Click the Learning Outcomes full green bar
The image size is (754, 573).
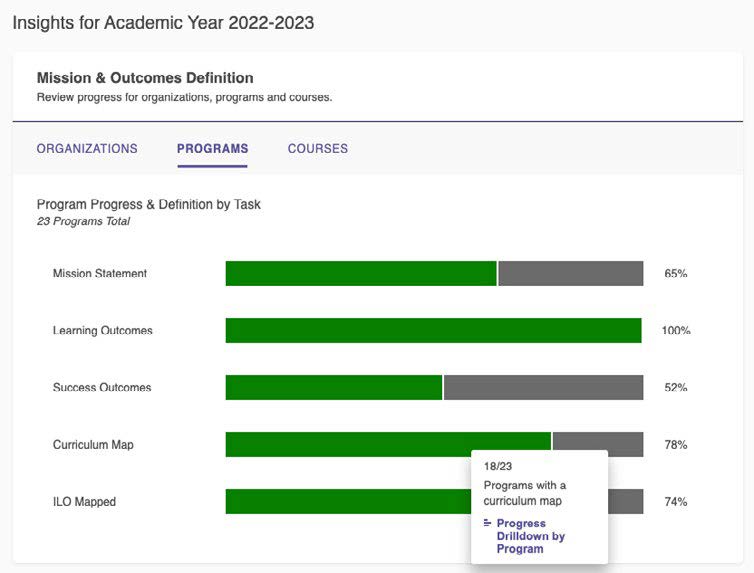point(434,330)
